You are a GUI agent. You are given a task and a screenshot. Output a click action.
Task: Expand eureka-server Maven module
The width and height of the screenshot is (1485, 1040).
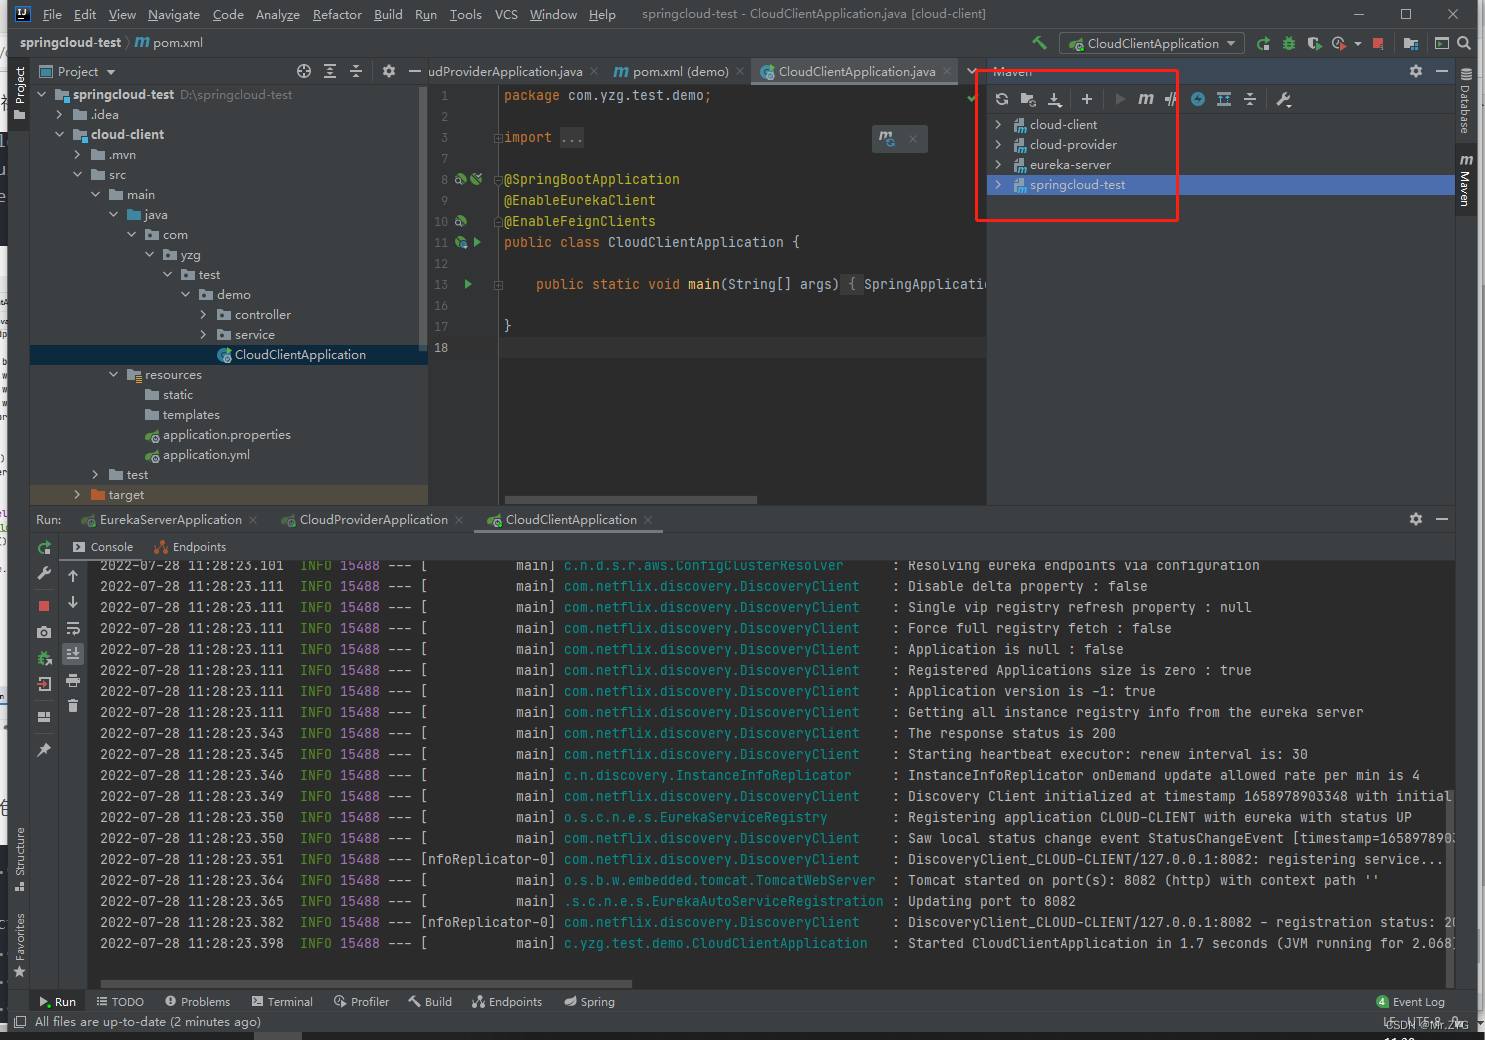point(998,165)
